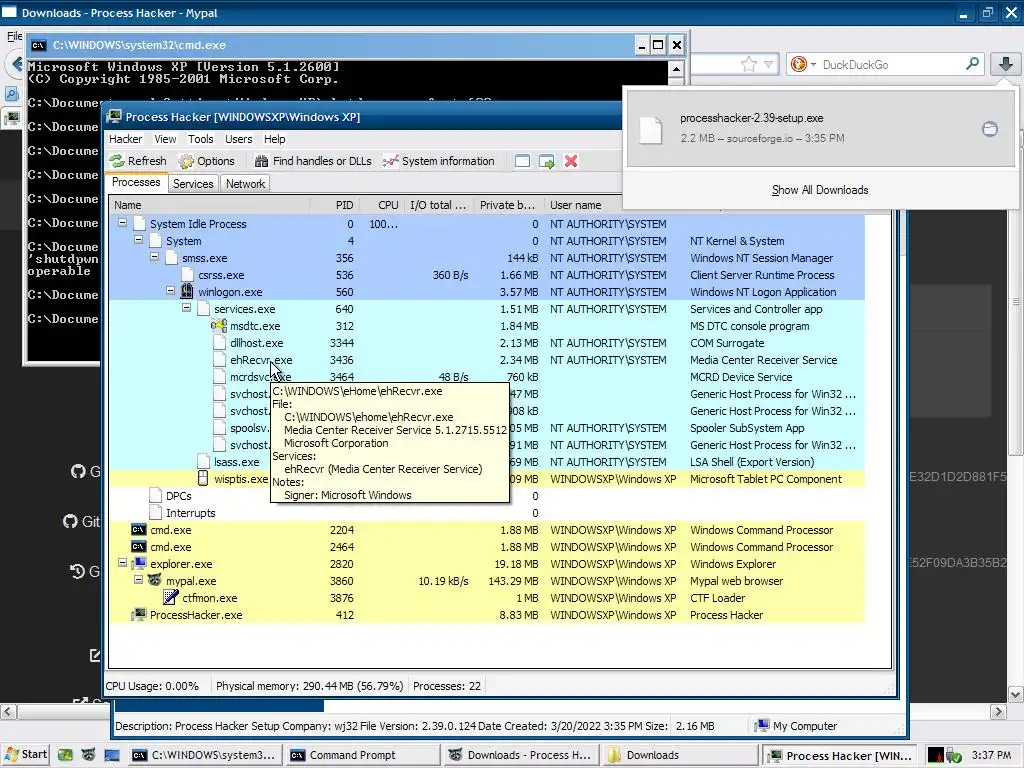Click the Mypal quick launch icon
The width and height of the screenshot is (1024, 768).
89,755
